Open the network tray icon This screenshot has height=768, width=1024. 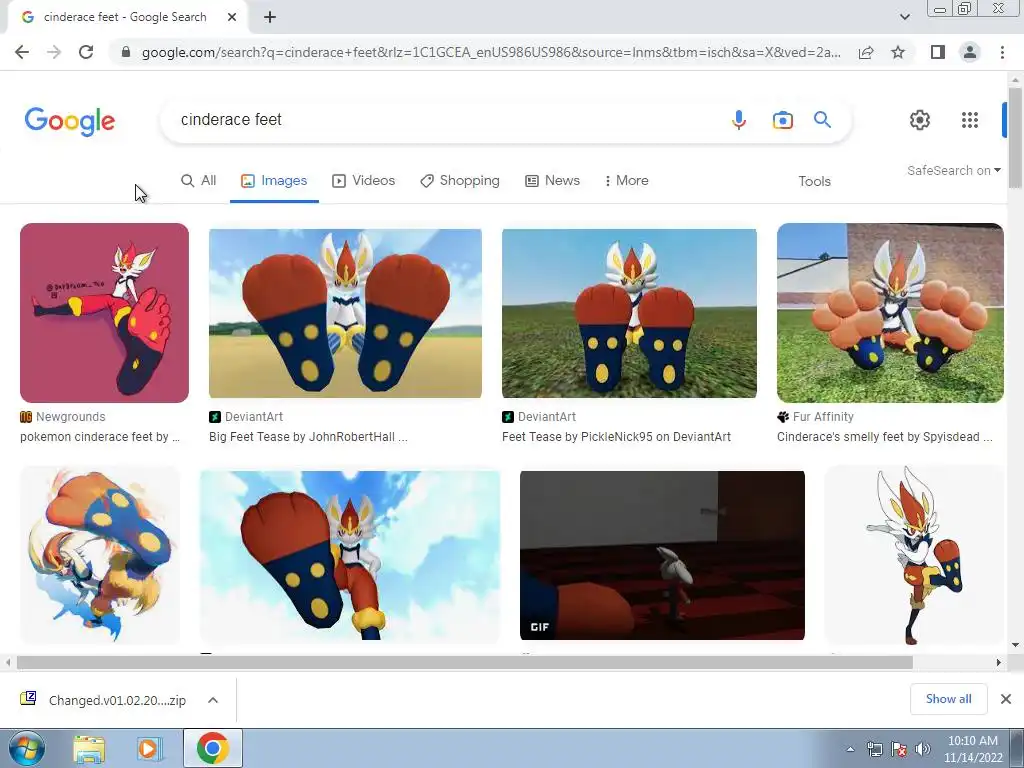click(874, 749)
